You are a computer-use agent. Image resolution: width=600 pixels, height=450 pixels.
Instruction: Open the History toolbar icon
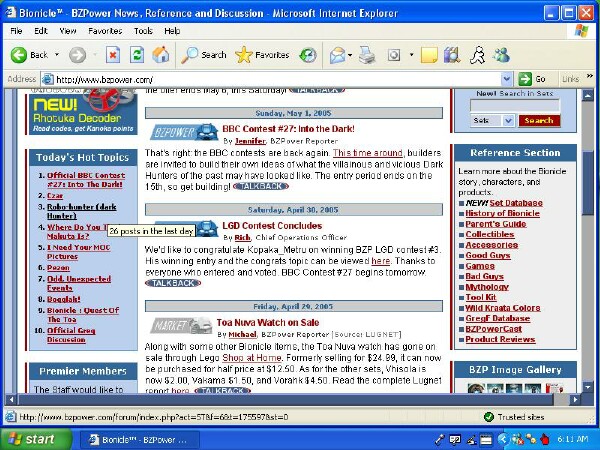click(x=308, y=55)
